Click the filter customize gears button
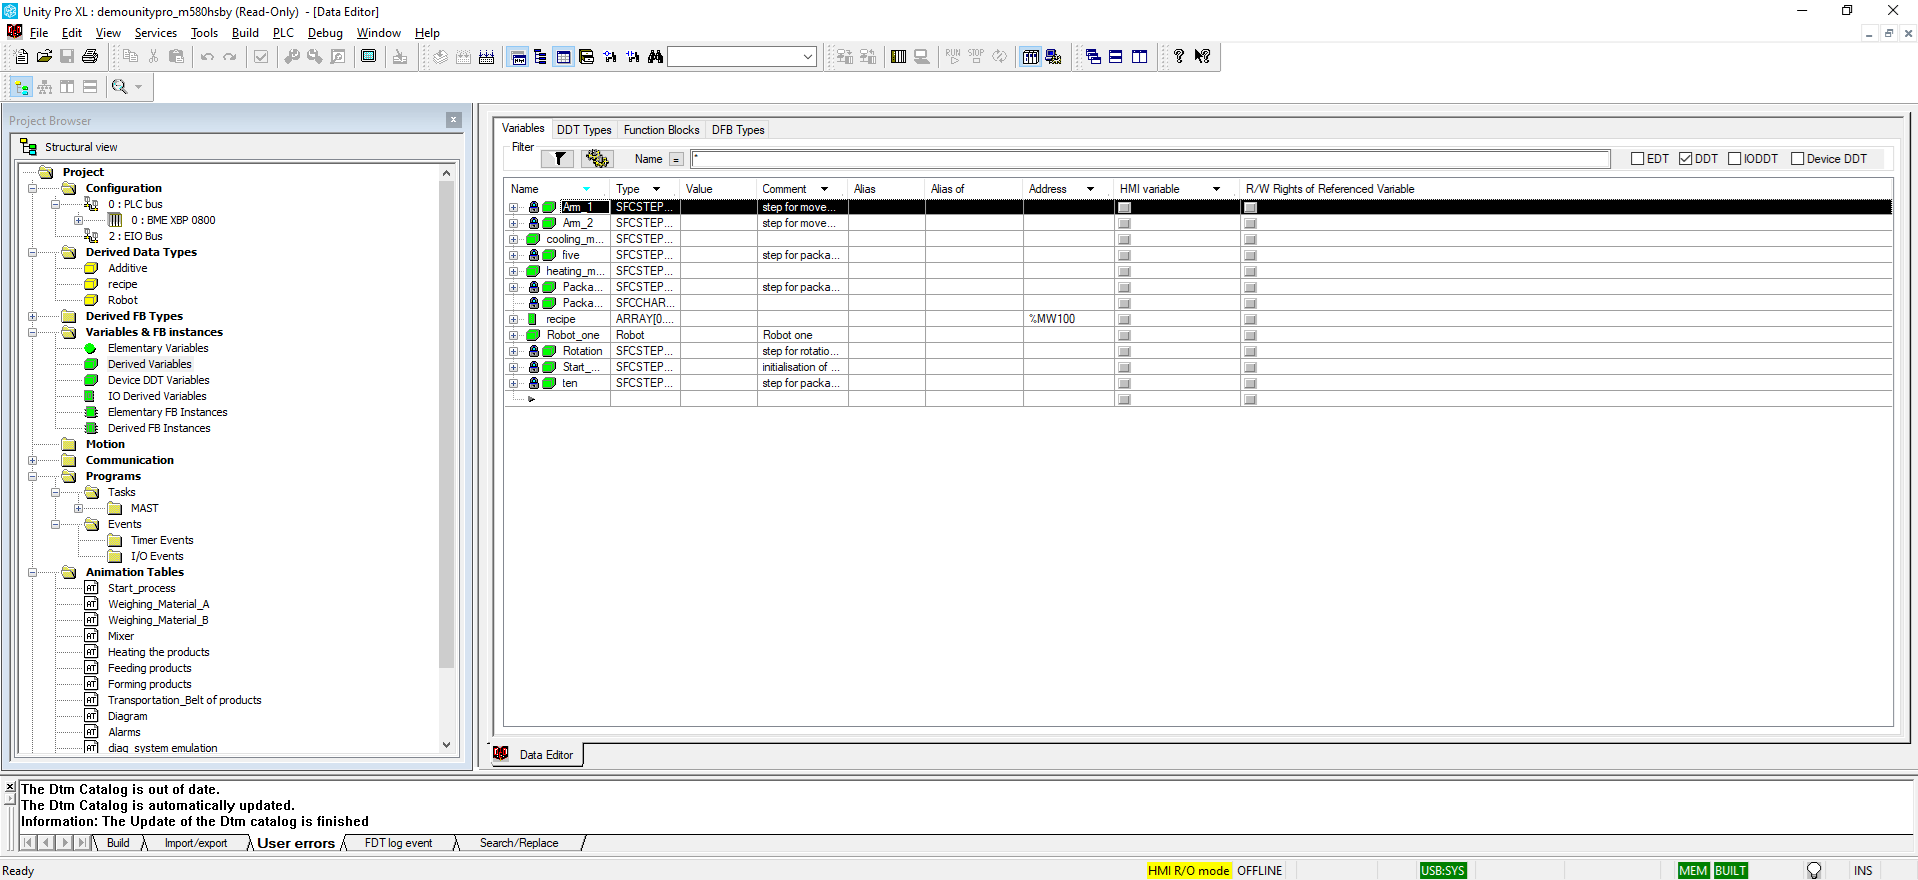 (597, 159)
